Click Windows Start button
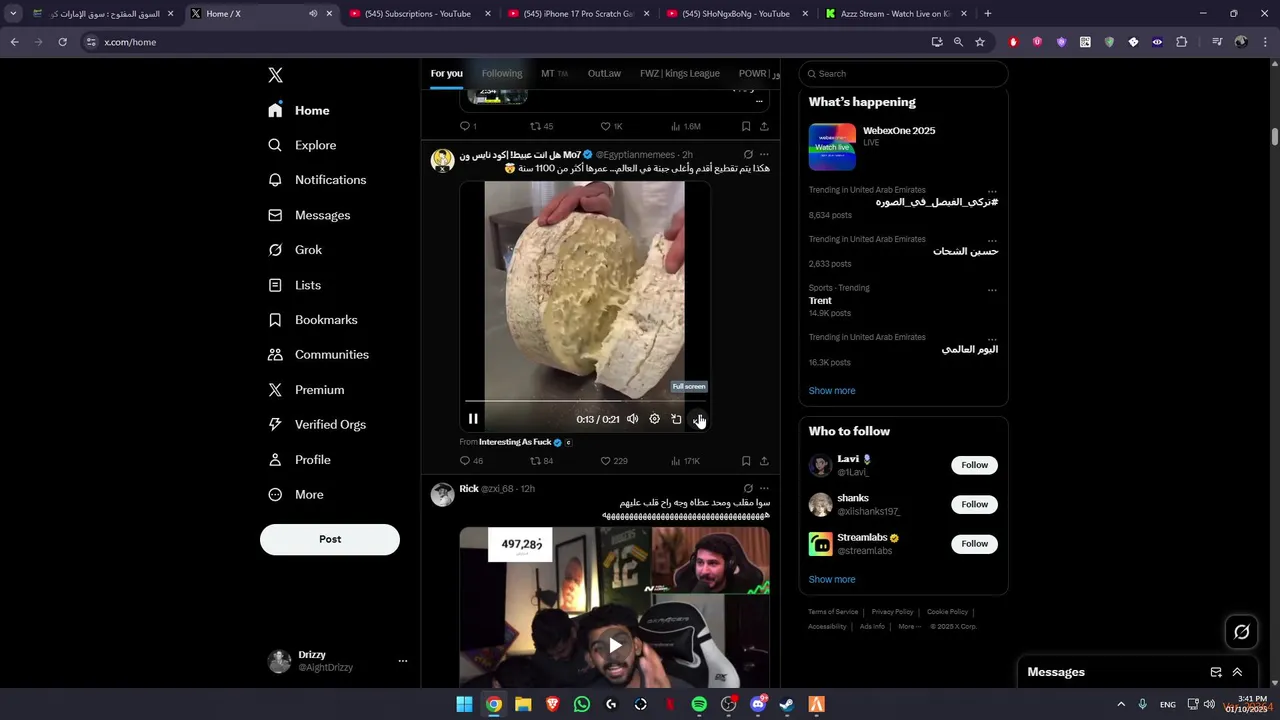This screenshot has width=1280, height=720. (x=464, y=705)
